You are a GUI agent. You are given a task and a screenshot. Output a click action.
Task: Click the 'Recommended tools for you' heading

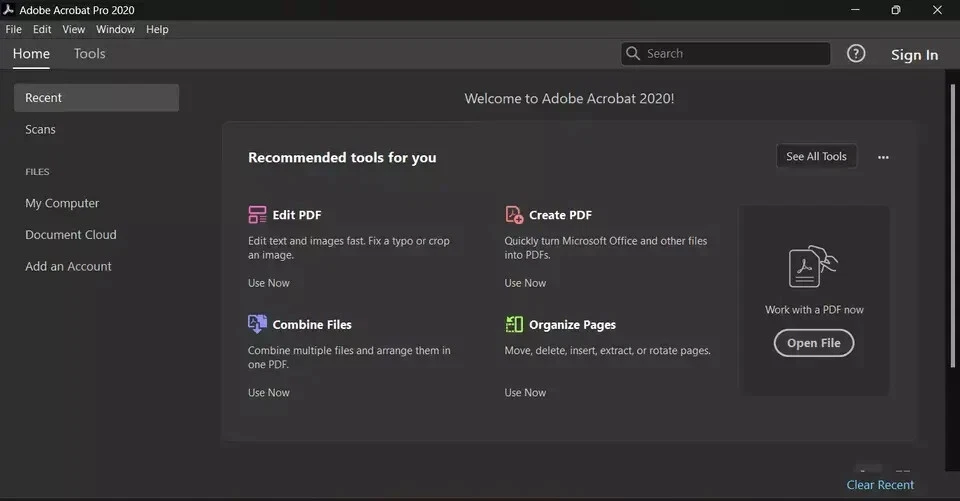[342, 157]
